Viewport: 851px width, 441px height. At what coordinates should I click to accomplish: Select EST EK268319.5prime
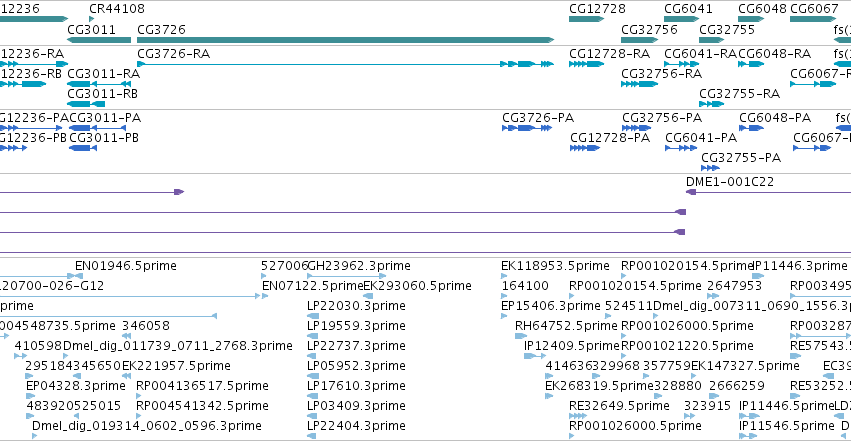[599, 386]
